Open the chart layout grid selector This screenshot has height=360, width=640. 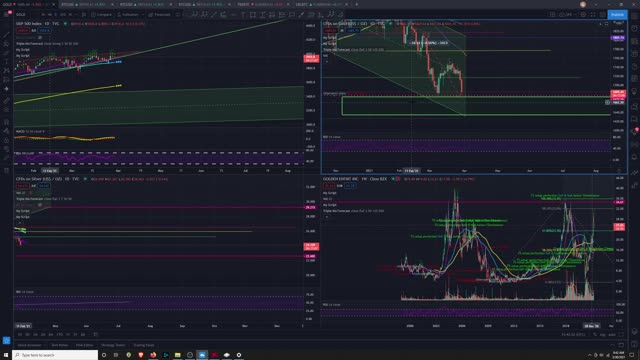[x=552, y=14]
